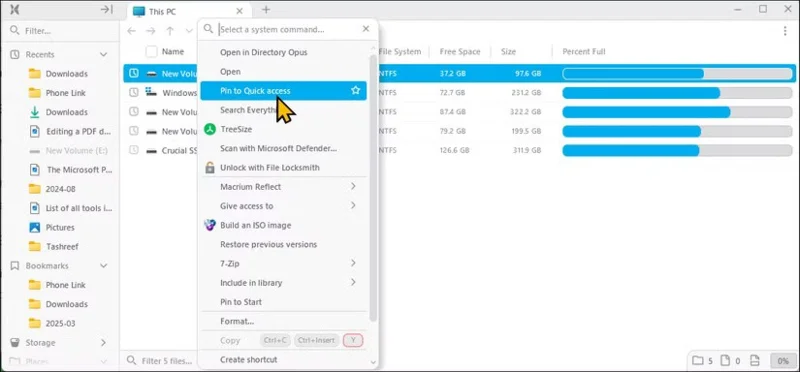Viewport: 800px width, 372px height.
Task: Click the Y shortcut key badge
Action: (x=353, y=340)
